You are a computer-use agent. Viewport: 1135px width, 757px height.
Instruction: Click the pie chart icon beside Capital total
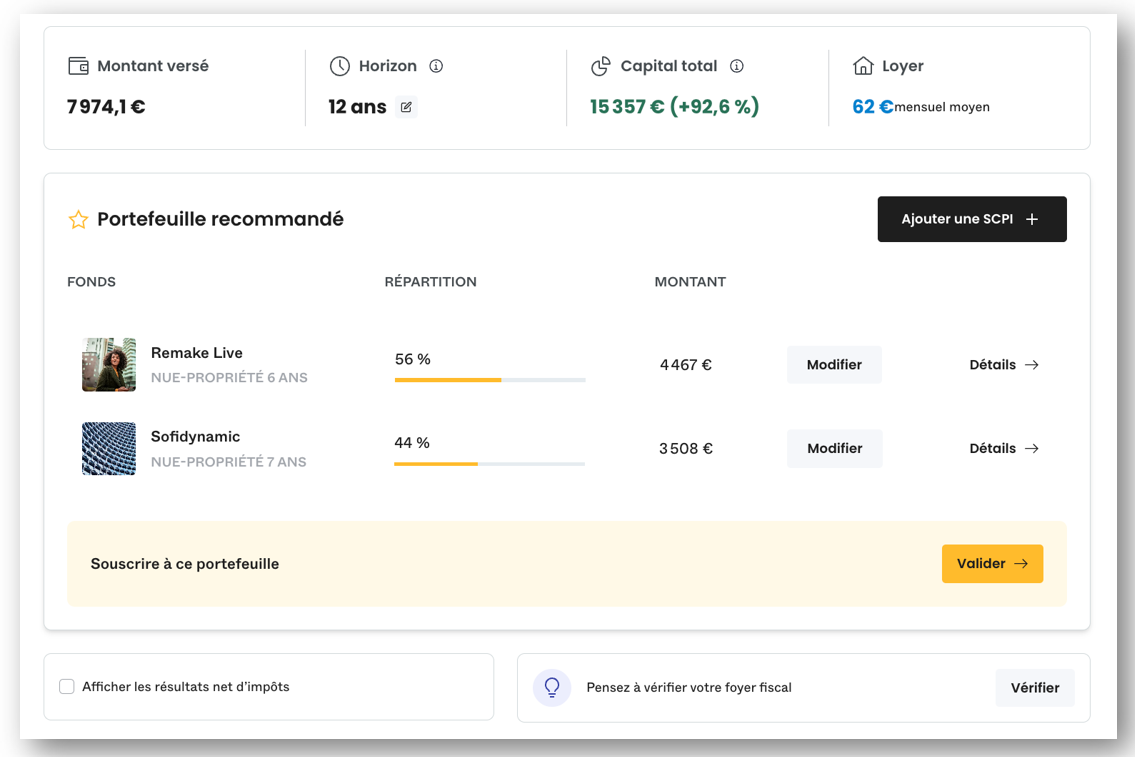(x=601, y=66)
